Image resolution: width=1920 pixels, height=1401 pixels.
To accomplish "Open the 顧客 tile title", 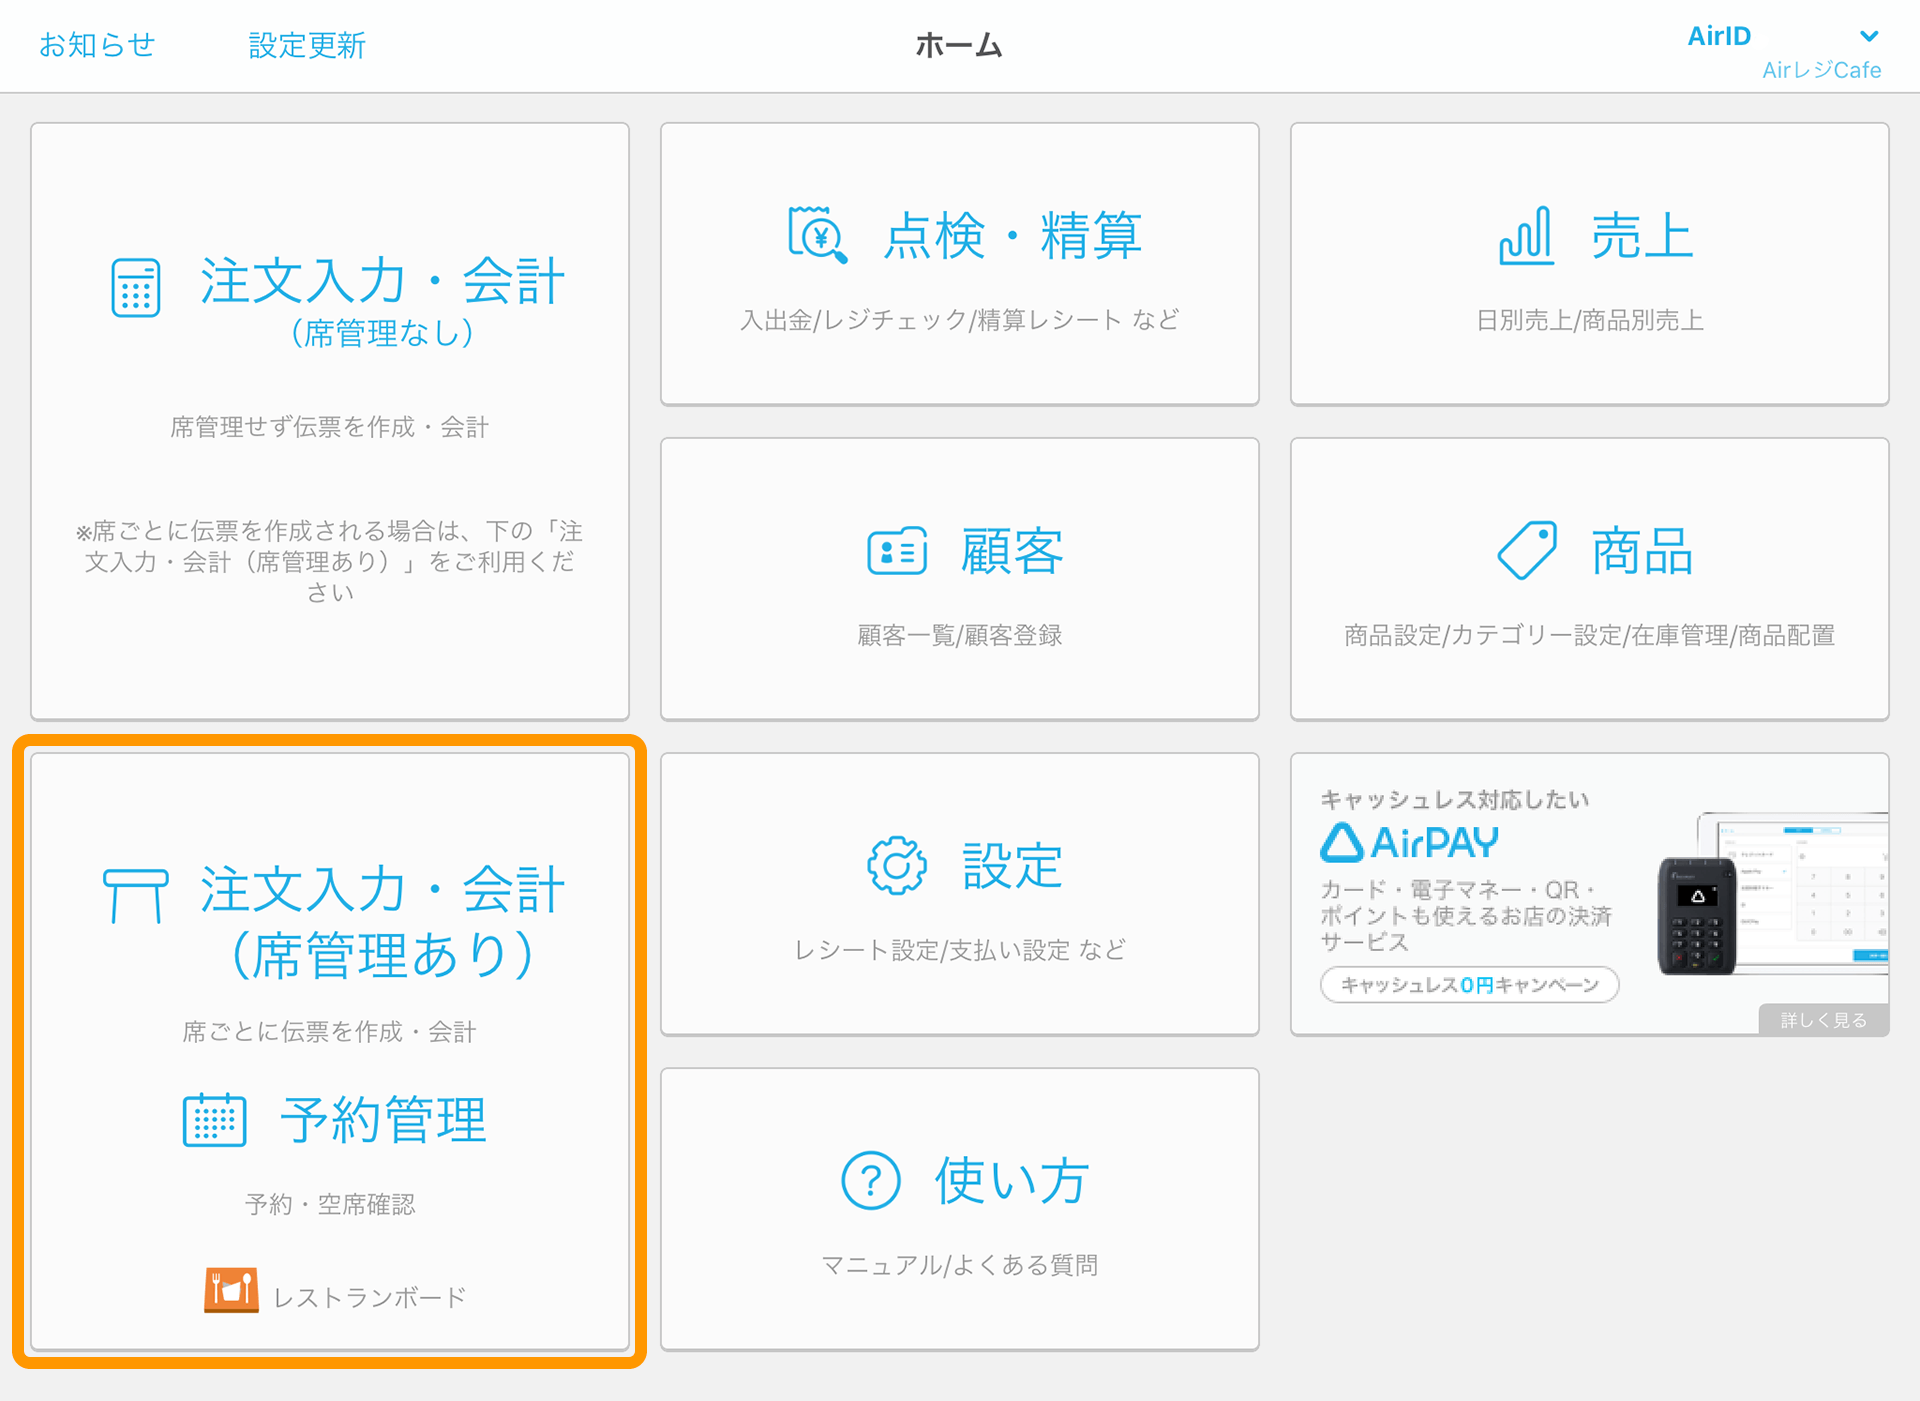I will click(1012, 551).
